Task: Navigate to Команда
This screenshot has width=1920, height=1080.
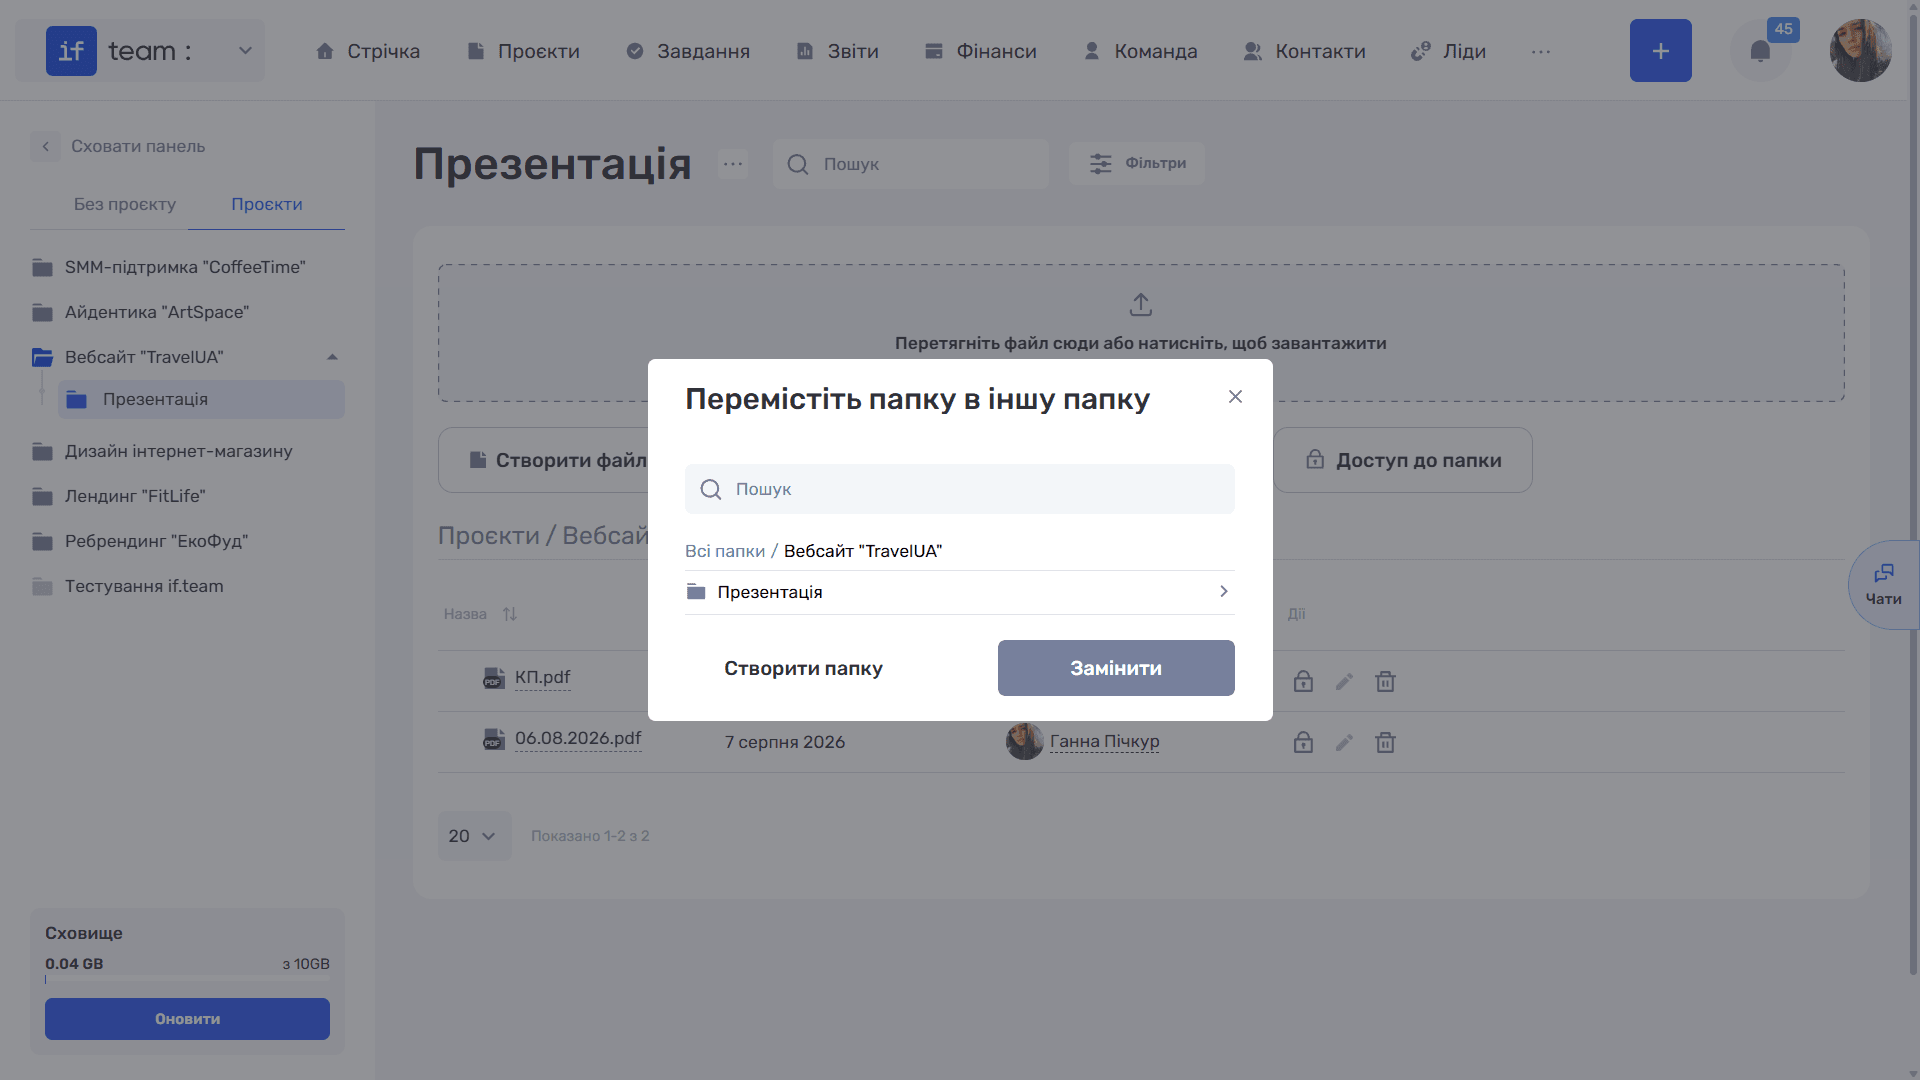Action: 1140,51
